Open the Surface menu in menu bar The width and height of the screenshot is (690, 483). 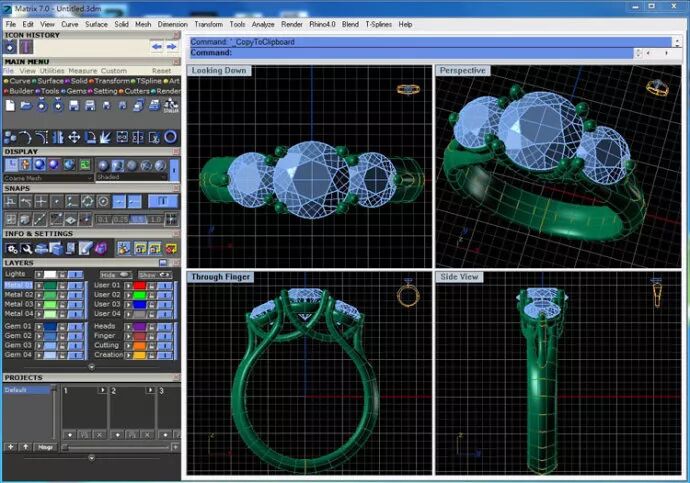pyautogui.click(x=96, y=24)
